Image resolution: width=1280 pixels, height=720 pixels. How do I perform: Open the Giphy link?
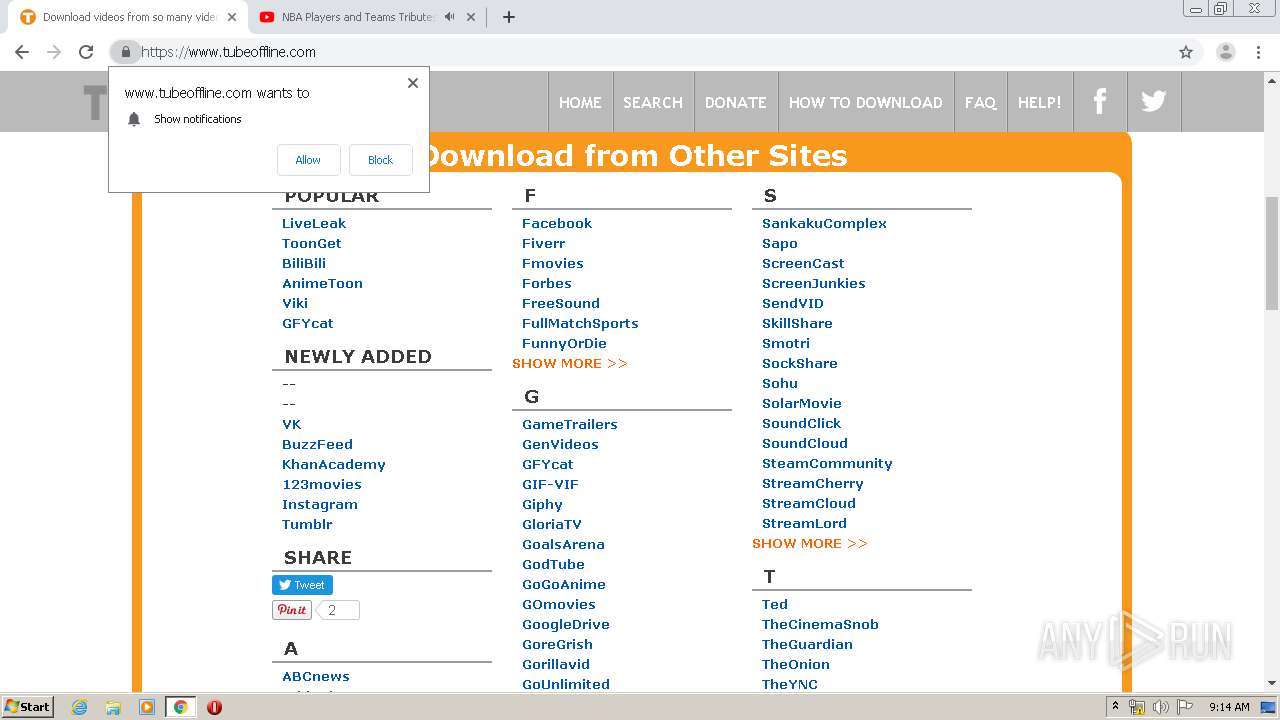pos(542,504)
